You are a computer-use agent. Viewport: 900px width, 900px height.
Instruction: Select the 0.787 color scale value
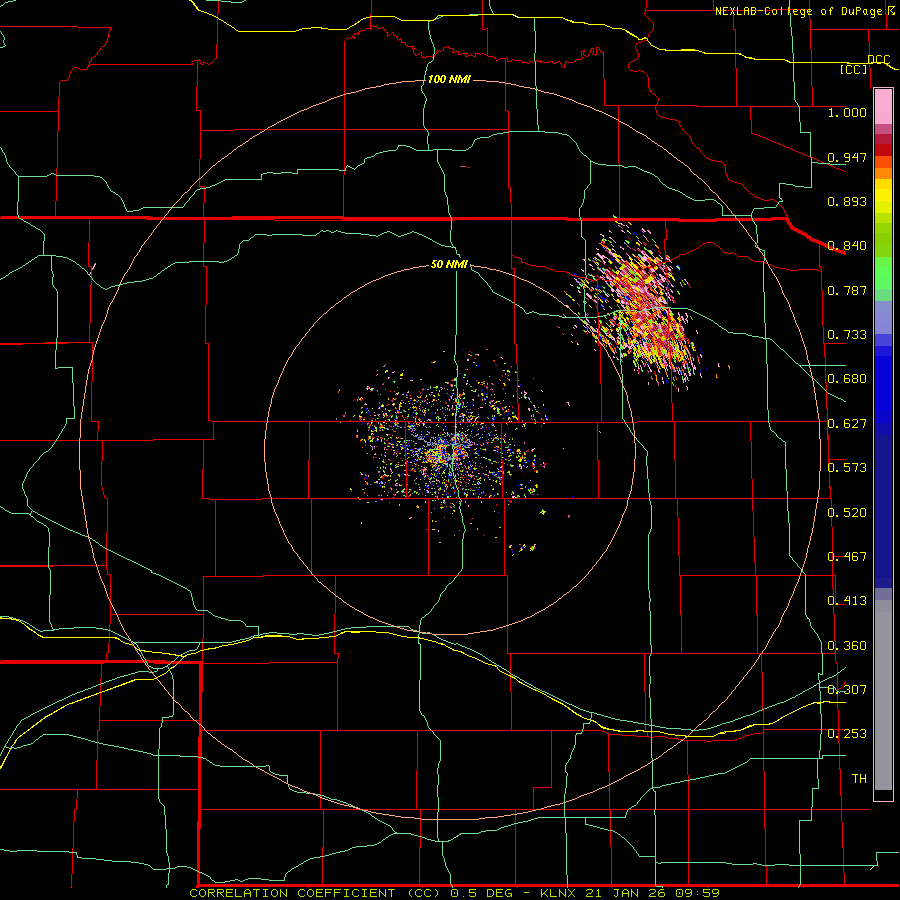coord(847,290)
